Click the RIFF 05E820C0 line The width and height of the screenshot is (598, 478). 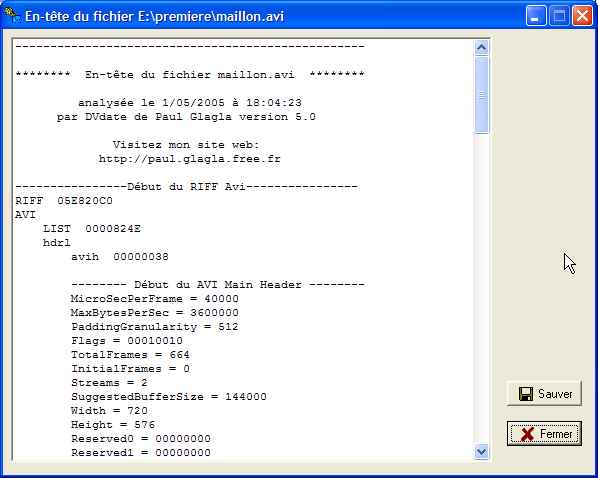(x=64, y=201)
